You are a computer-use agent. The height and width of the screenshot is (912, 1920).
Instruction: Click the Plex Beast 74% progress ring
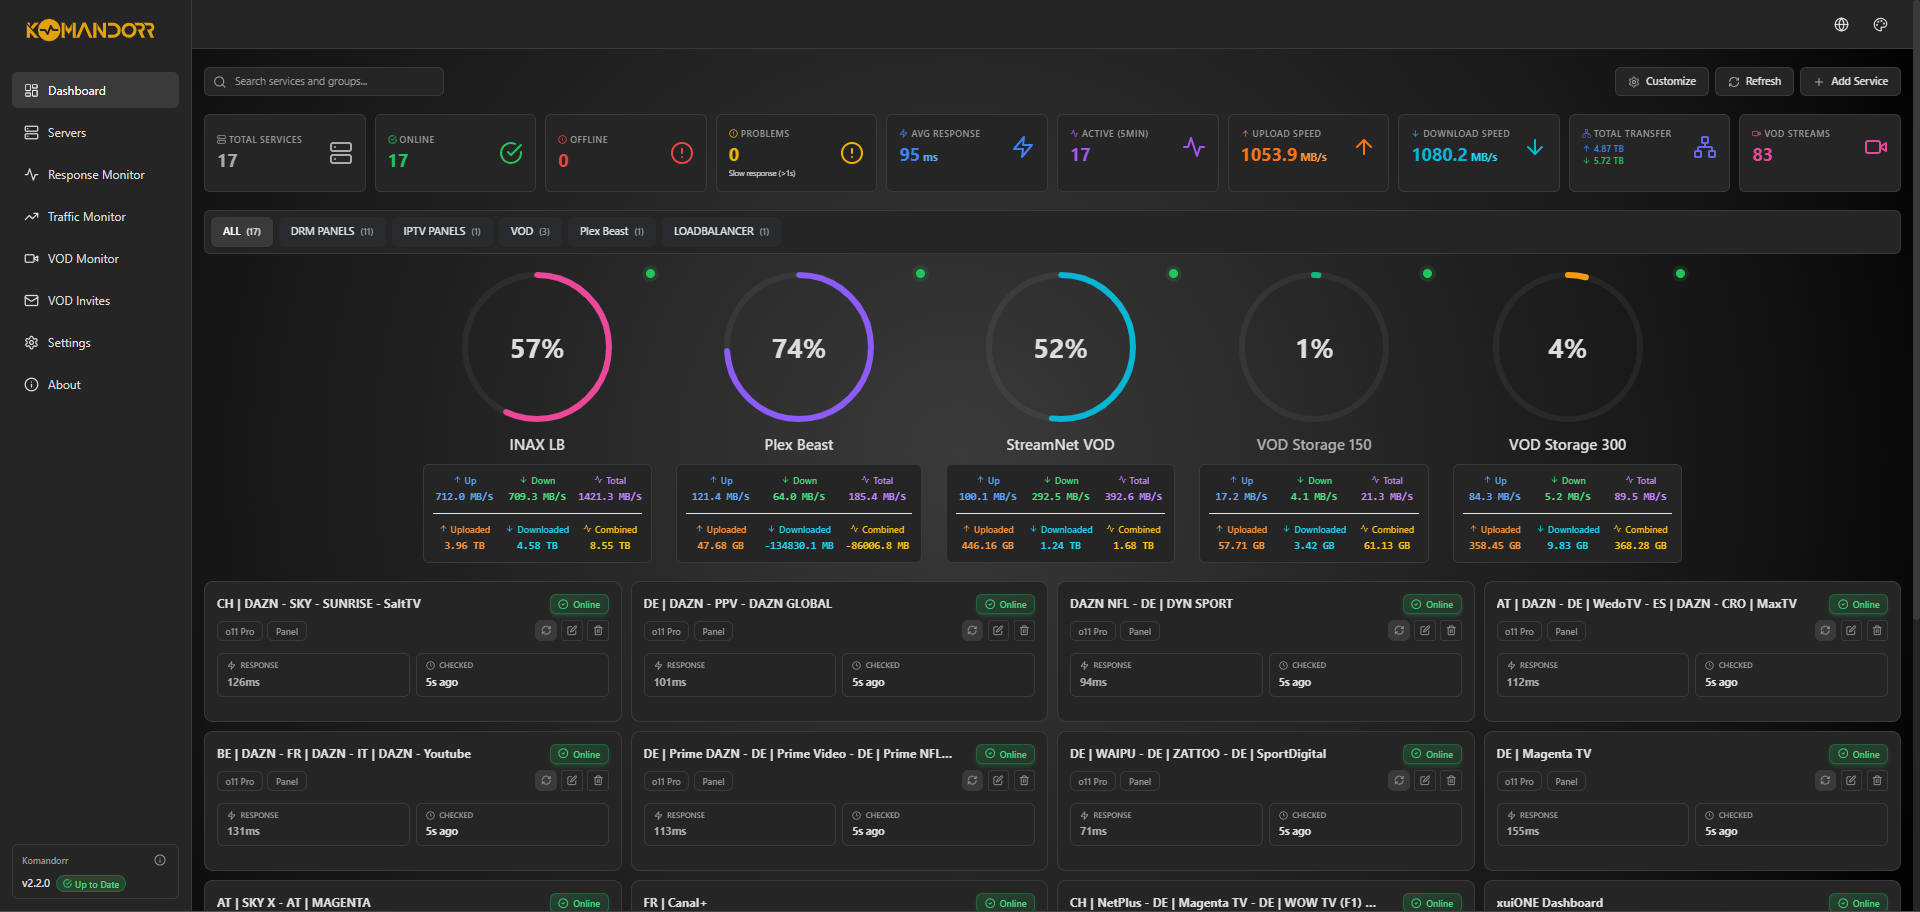click(799, 348)
